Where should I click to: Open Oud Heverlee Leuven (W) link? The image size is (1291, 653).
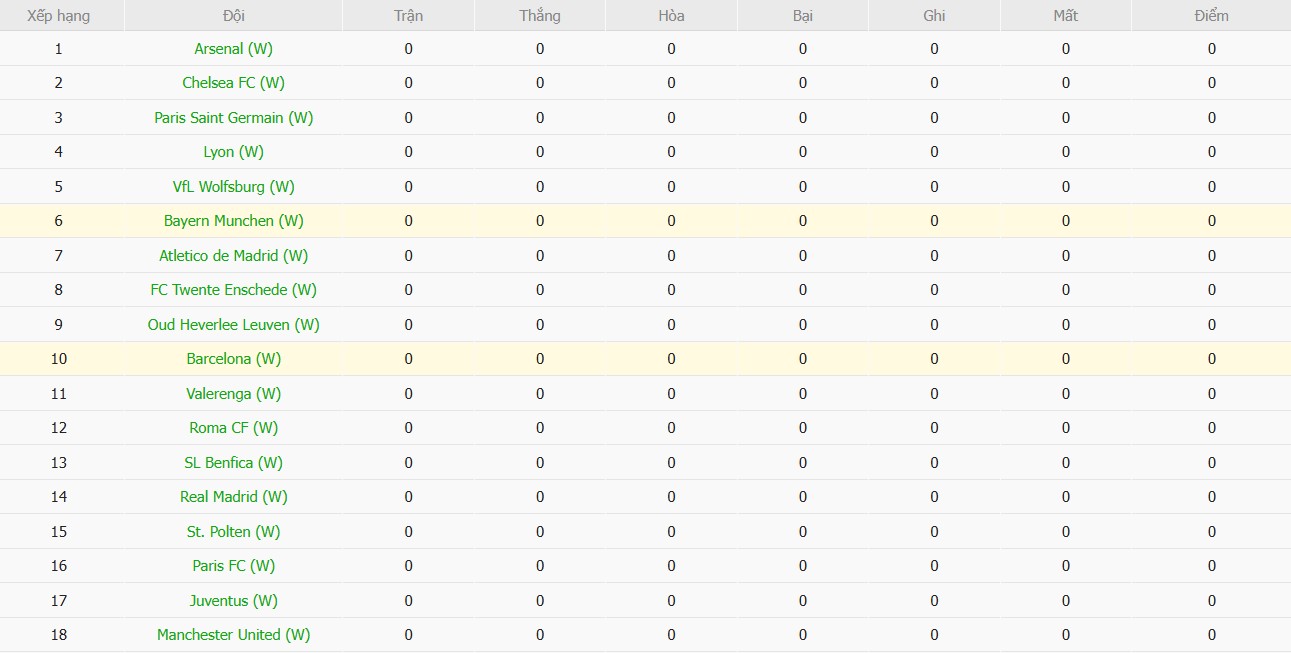[233, 324]
